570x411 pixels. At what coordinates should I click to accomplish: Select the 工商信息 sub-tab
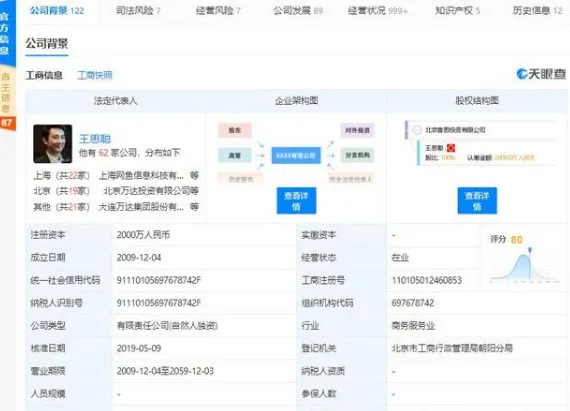coord(44,75)
